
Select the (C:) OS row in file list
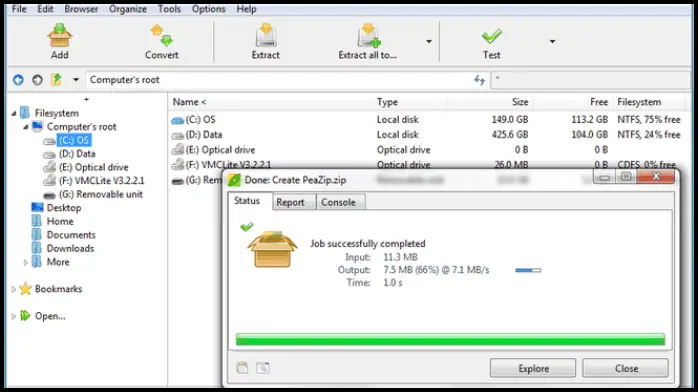pyautogui.click(x=427, y=119)
